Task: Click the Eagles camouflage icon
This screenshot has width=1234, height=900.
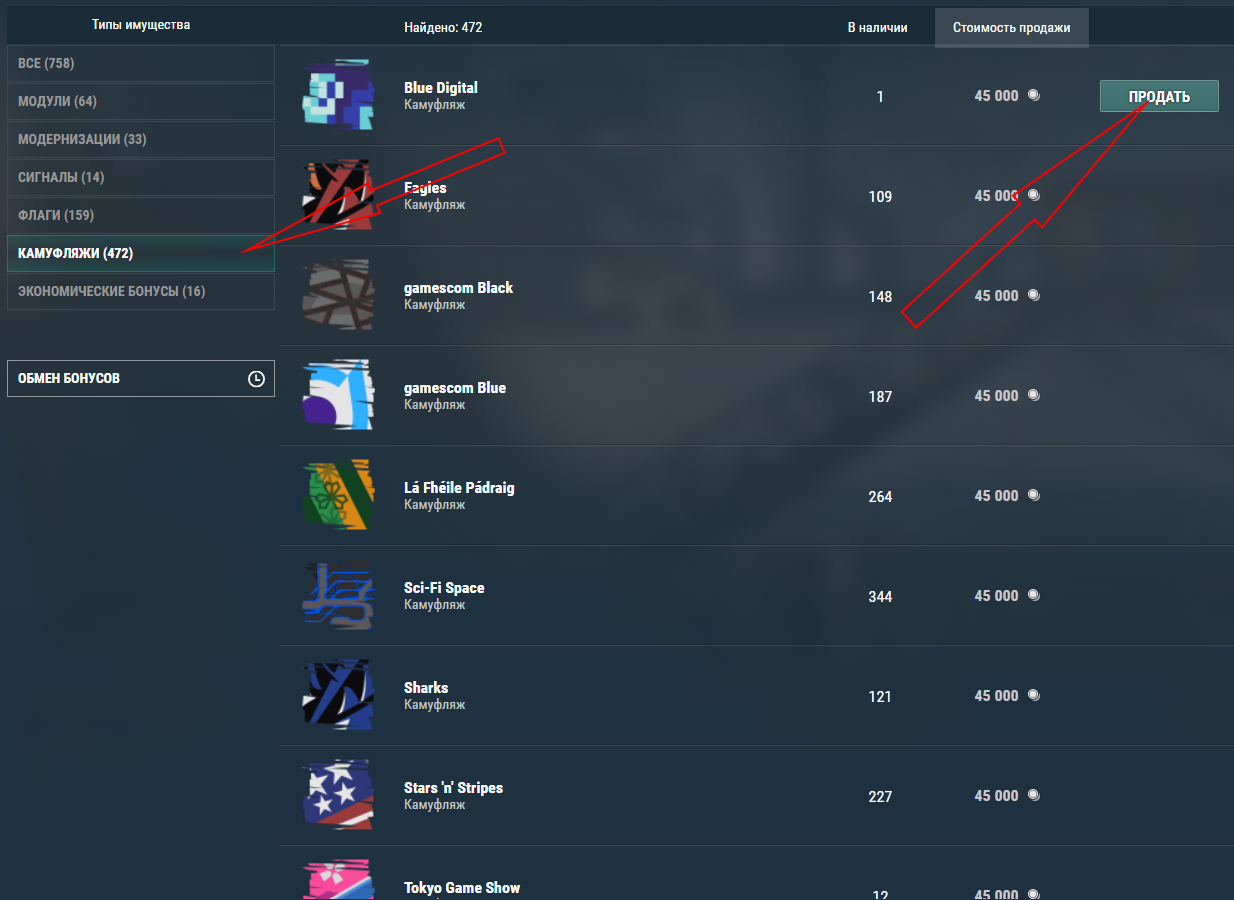Action: click(x=338, y=195)
